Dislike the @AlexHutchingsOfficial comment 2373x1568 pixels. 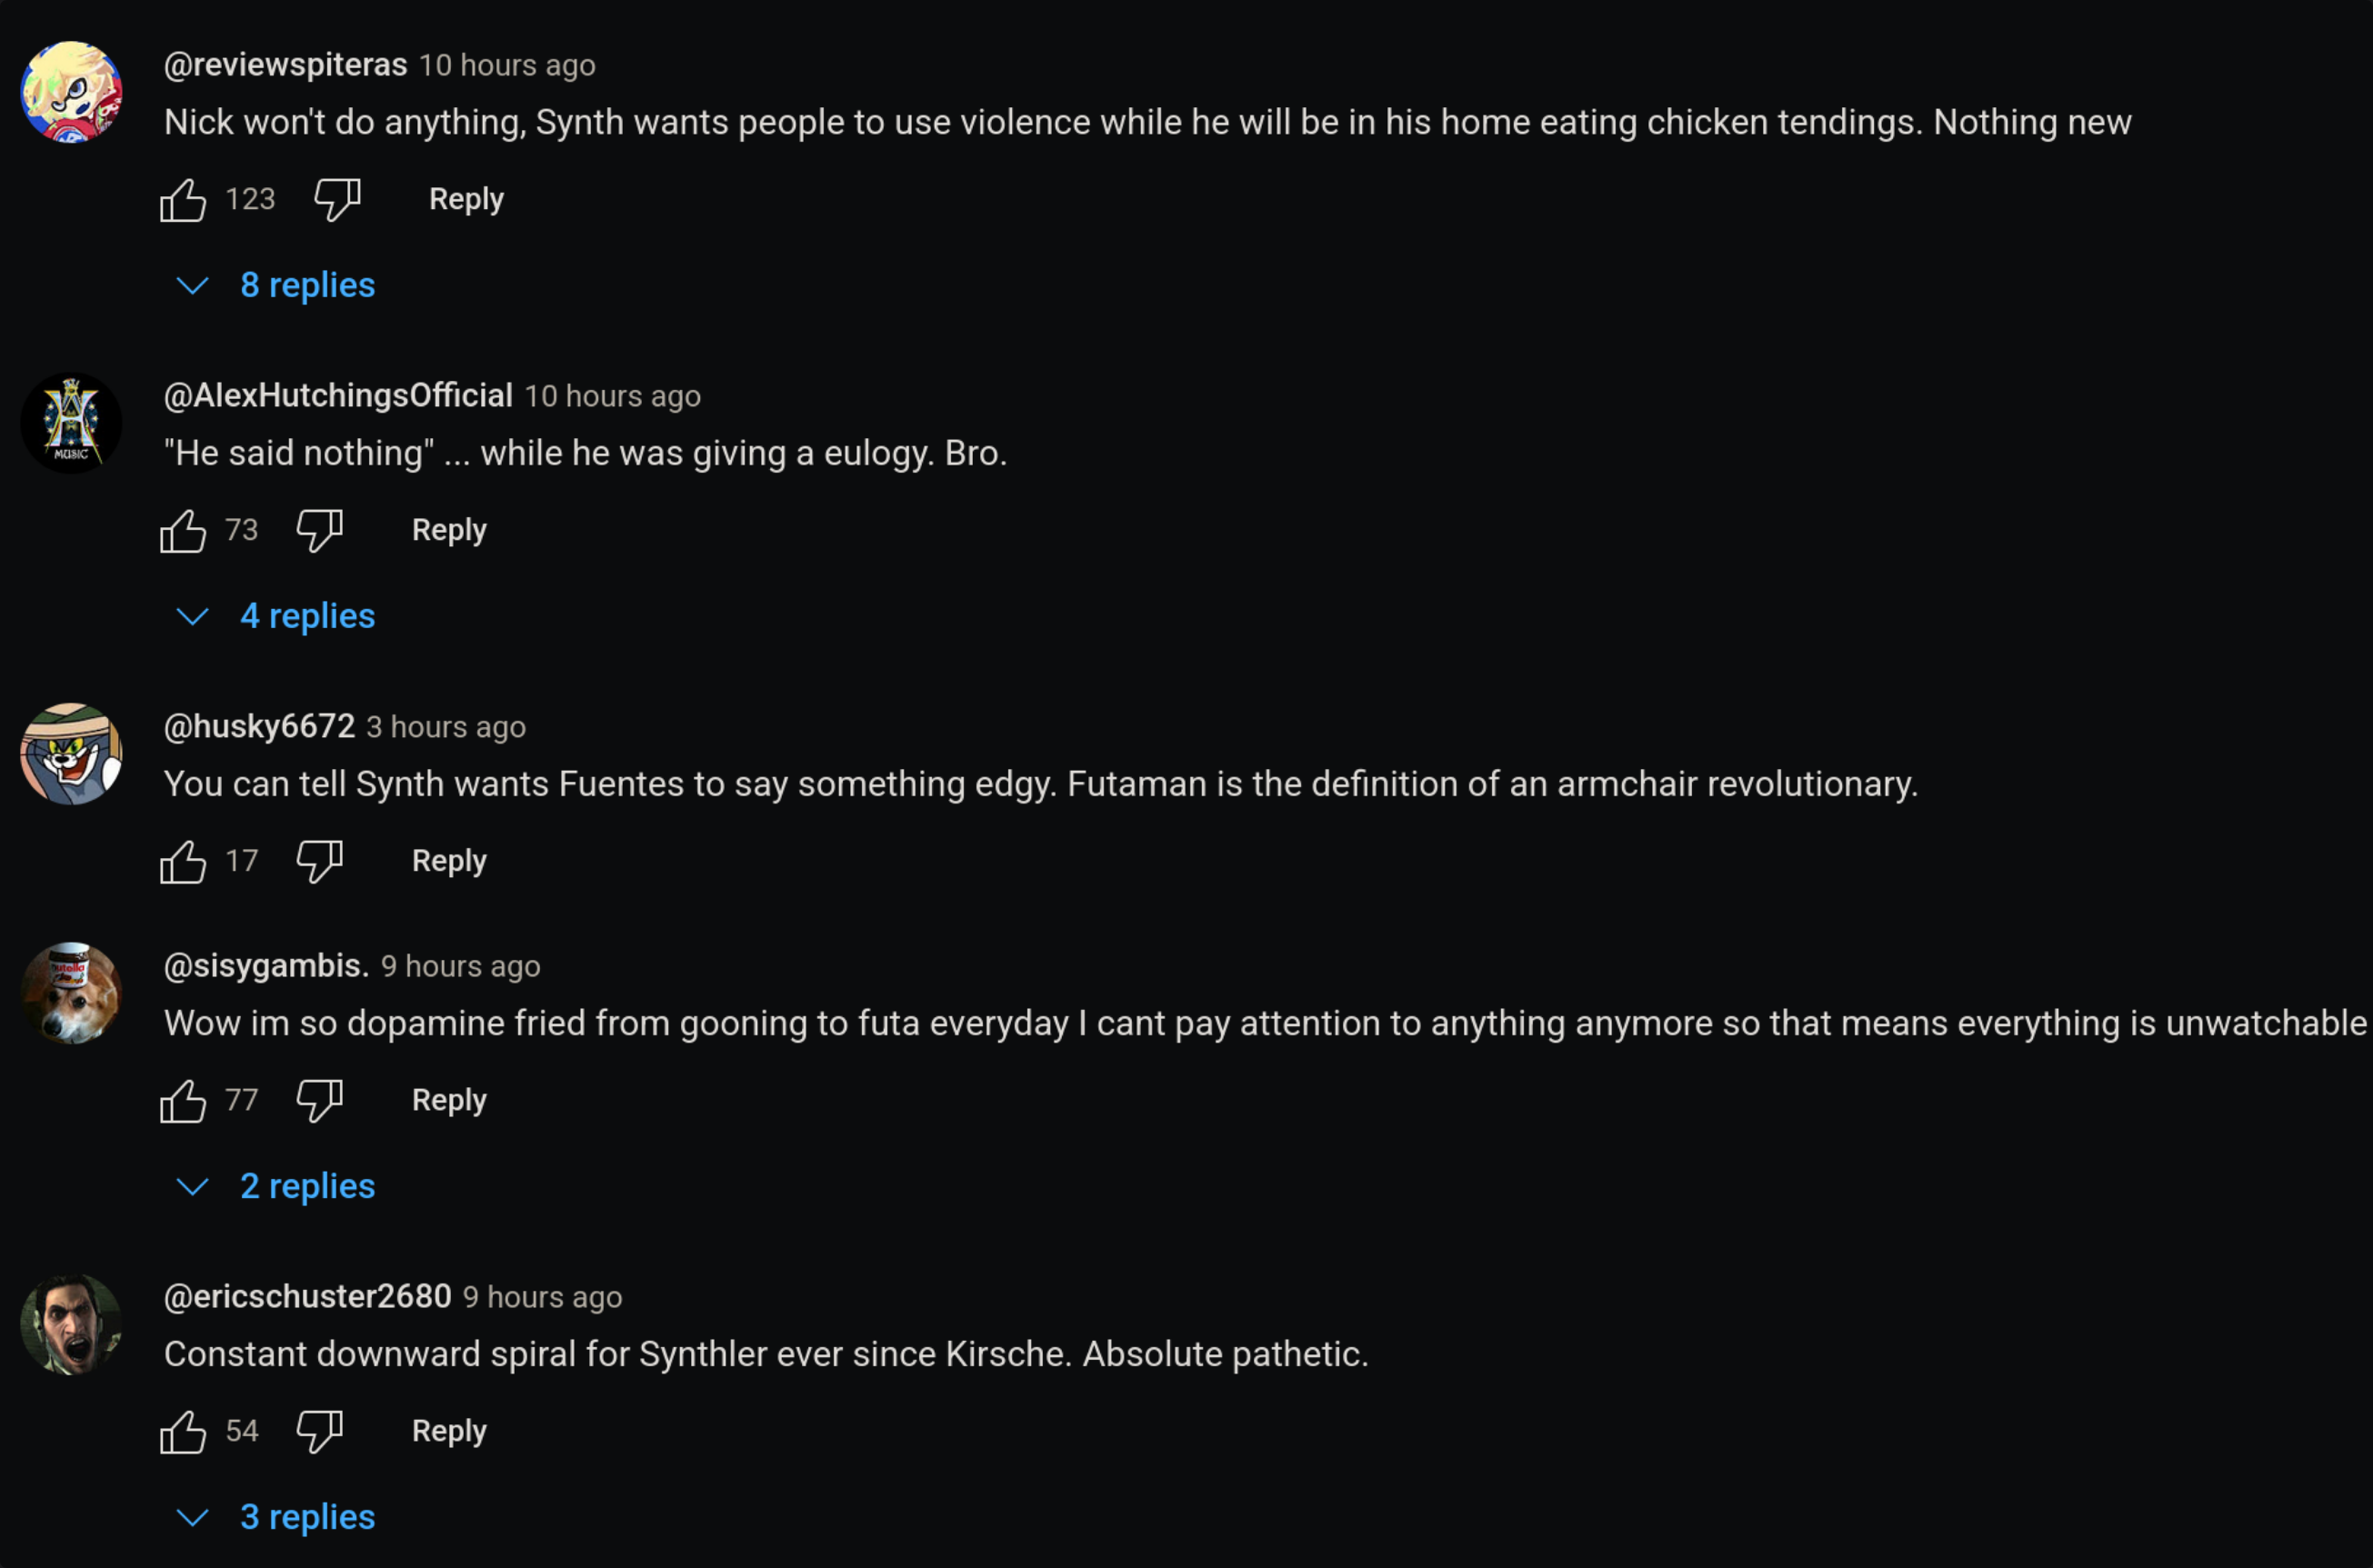point(320,531)
